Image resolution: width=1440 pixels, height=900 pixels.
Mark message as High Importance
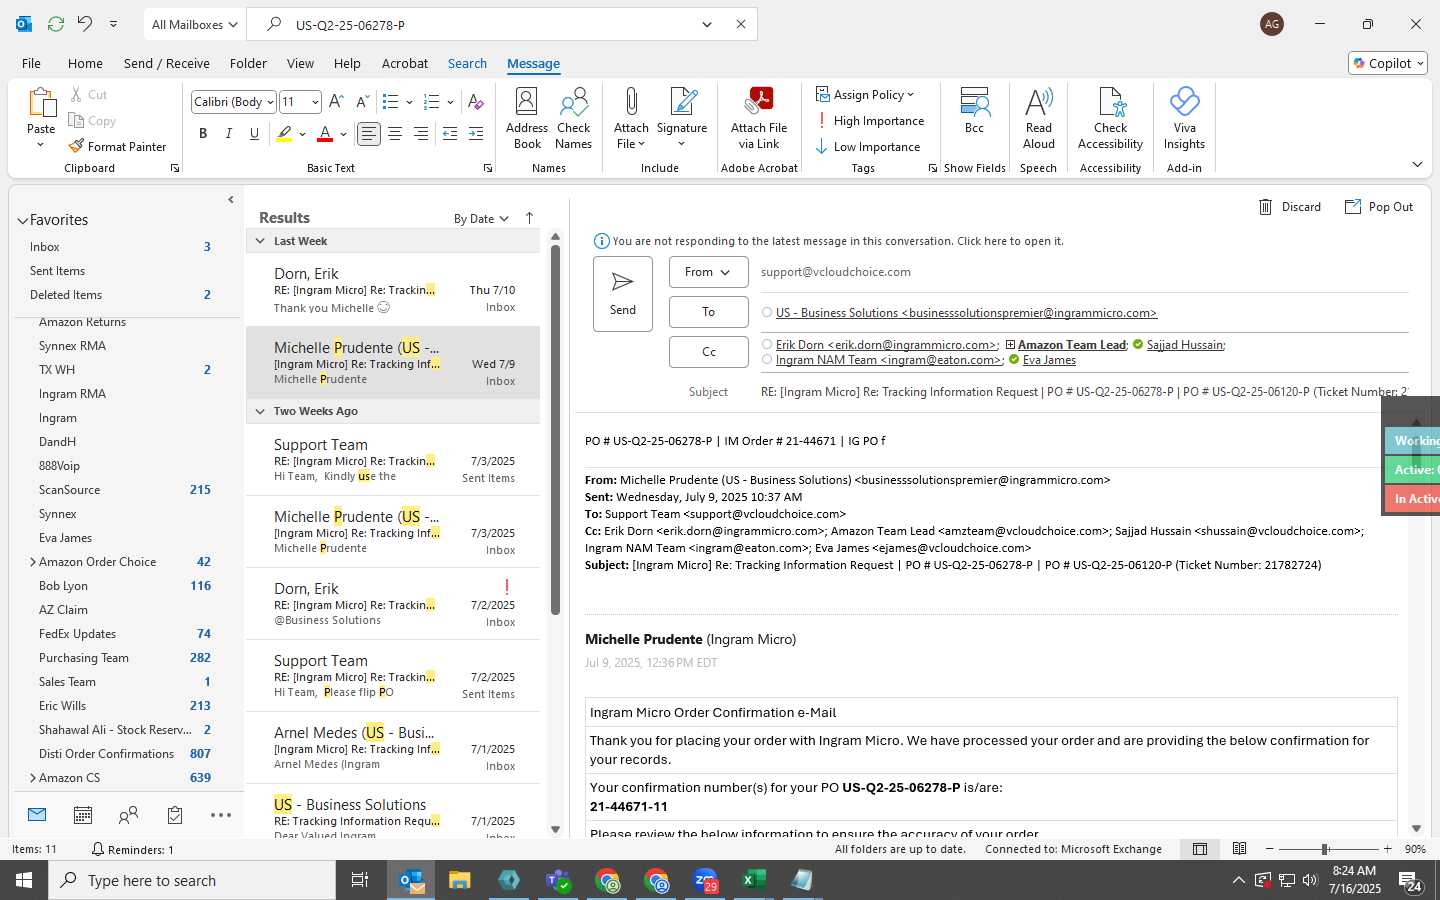tap(870, 121)
